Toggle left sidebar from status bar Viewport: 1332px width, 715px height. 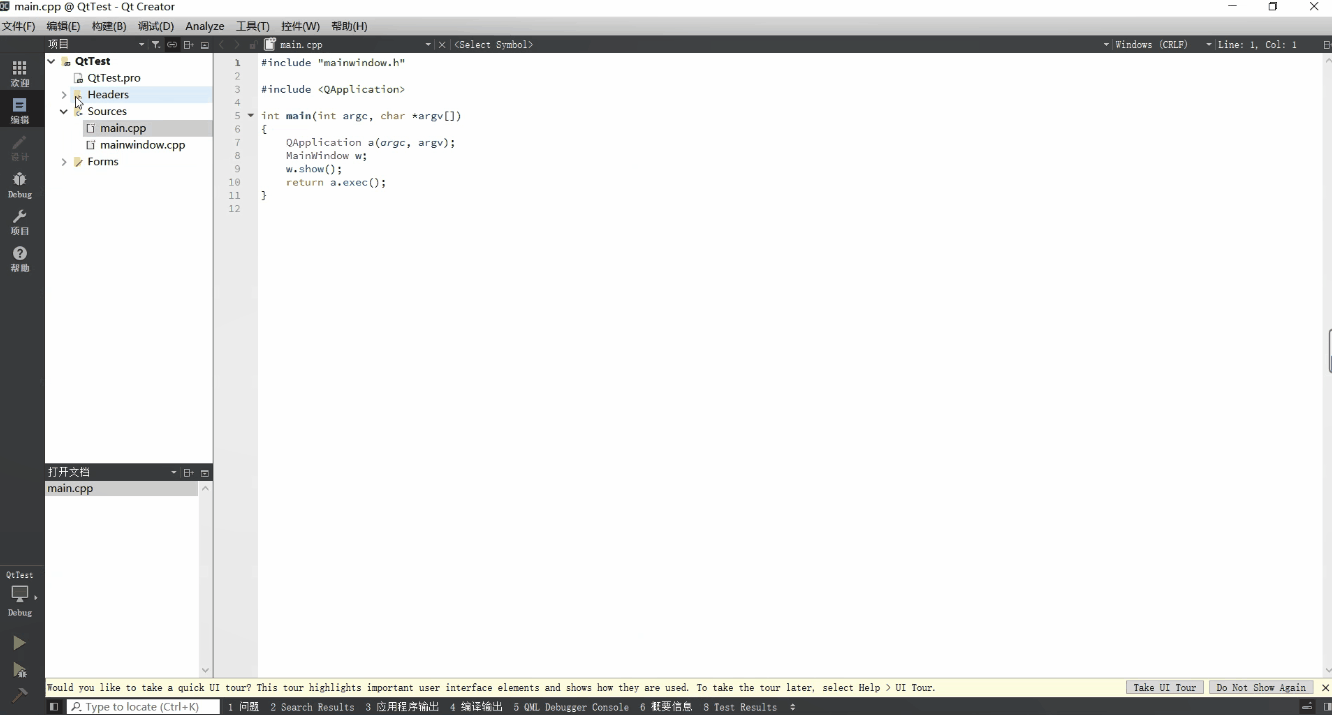point(54,707)
